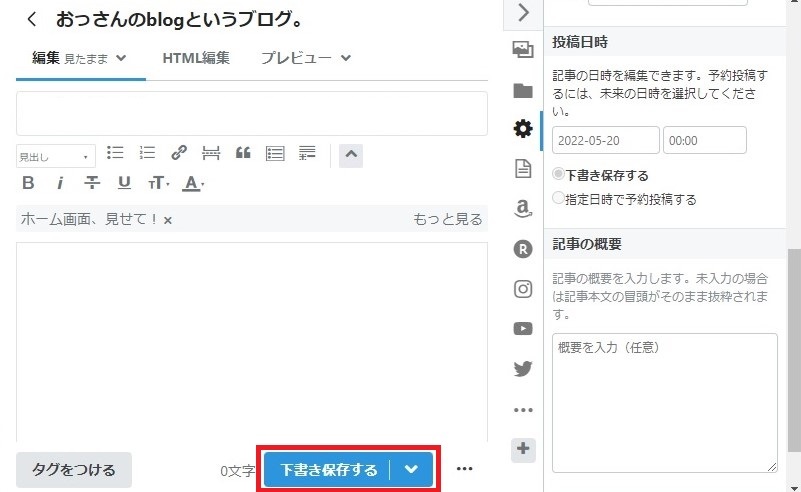
Task: Click the article body text area
Action: click(x=252, y=341)
